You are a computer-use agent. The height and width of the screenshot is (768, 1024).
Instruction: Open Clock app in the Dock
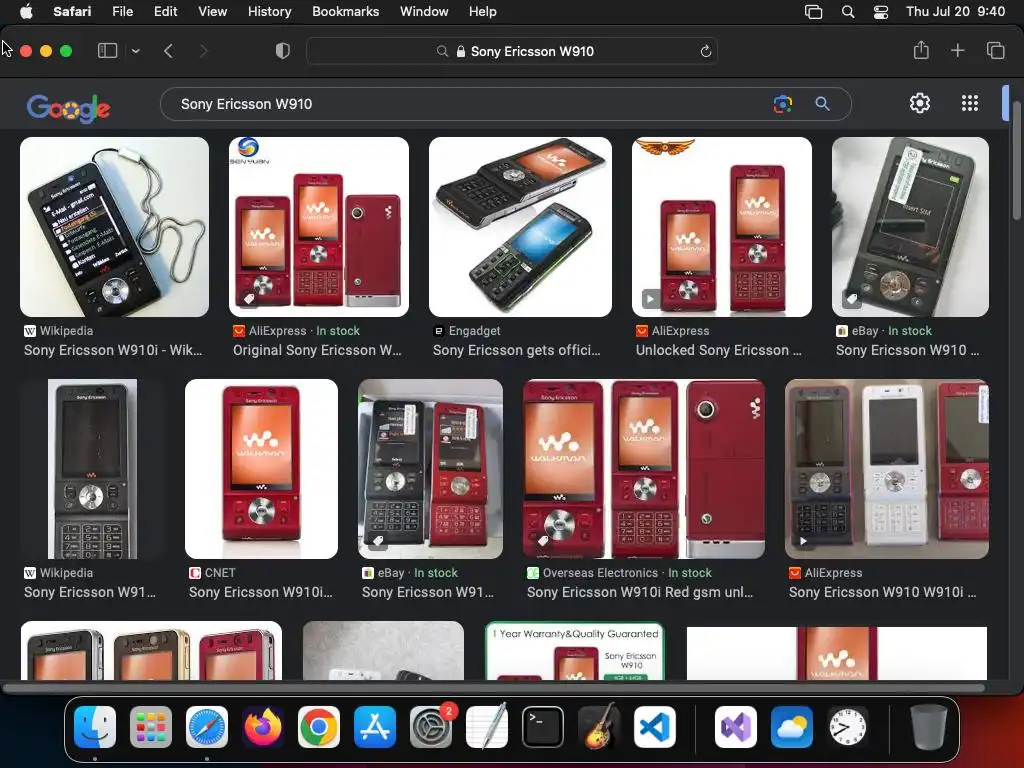848,727
